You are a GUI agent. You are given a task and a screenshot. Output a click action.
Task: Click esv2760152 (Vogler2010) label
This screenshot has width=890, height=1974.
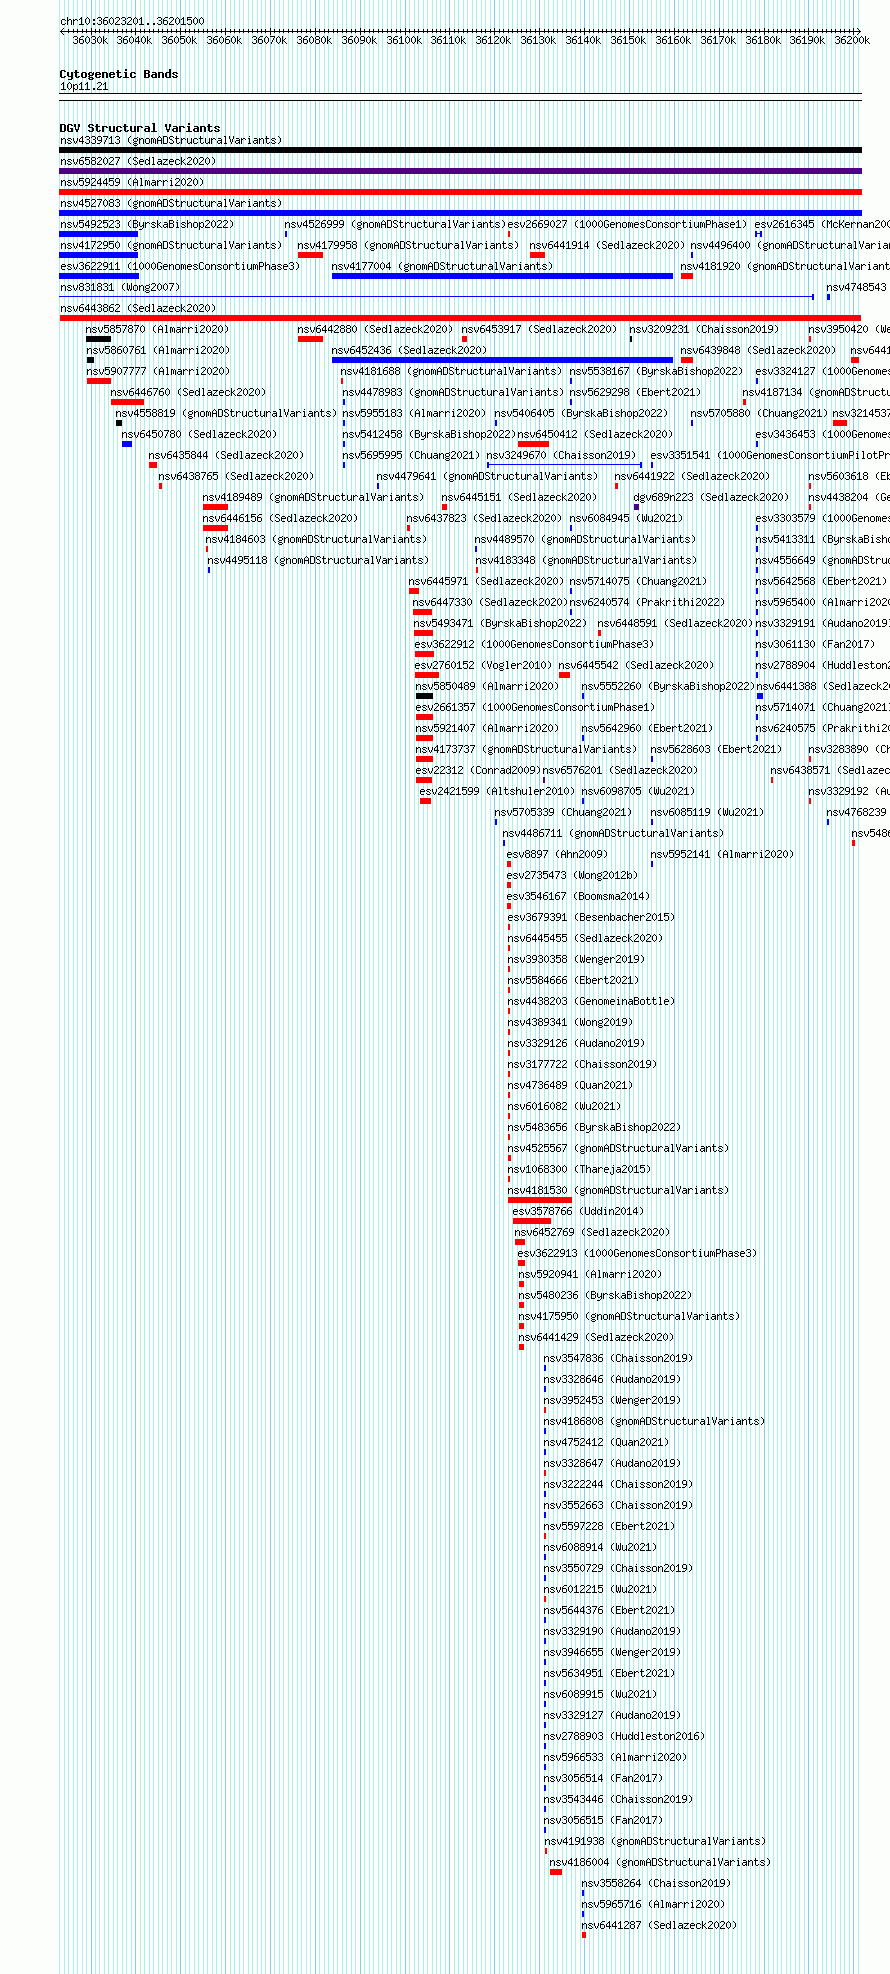point(483,665)
